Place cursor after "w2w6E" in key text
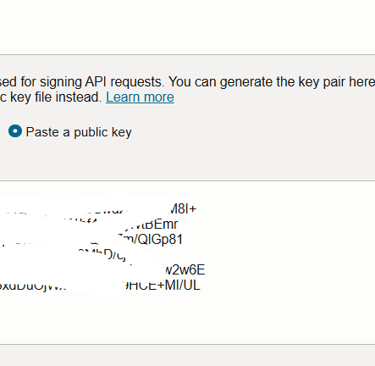Image resolution: width=375 pixels, height=366 pixels. (205, 270)
